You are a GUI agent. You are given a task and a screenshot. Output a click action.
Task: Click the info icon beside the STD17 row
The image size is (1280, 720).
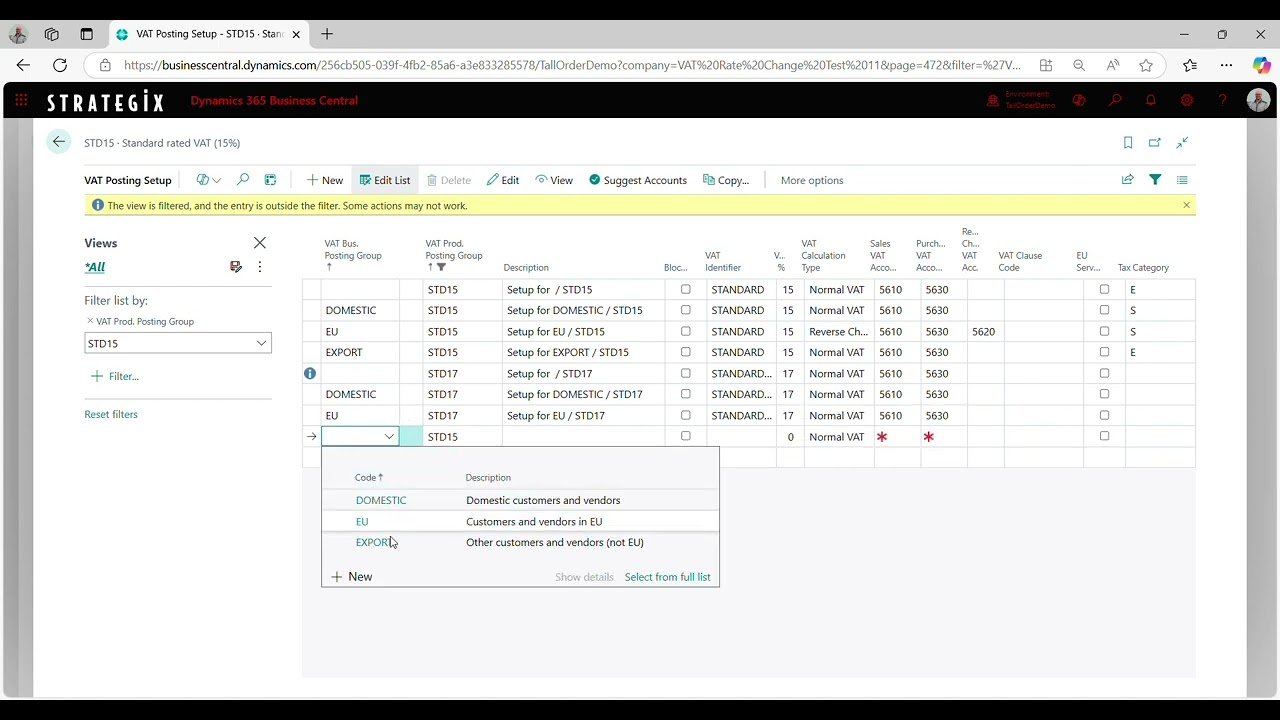310,373
